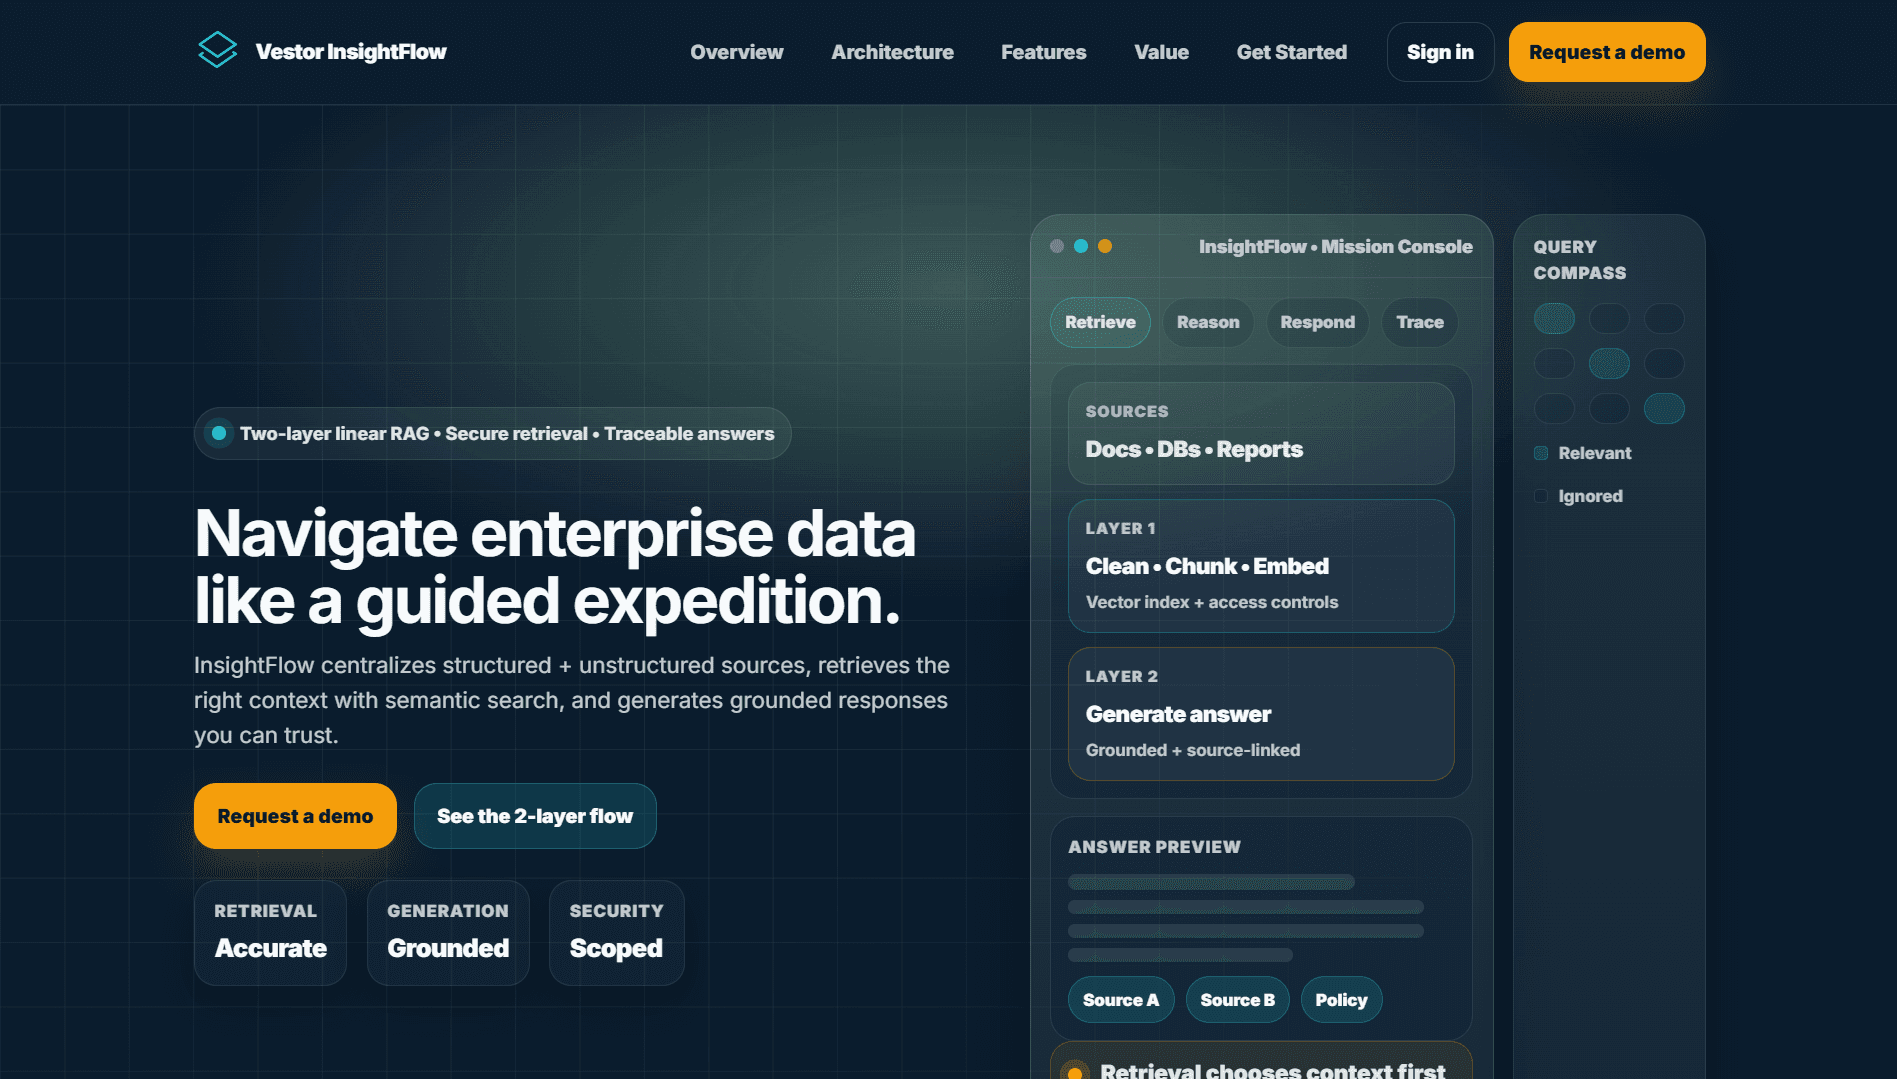Check the Relevant checkbox in Query Compass
Image resolution: width=1897 pixels, height=1079 pixels.
[x=1540, y=452]
